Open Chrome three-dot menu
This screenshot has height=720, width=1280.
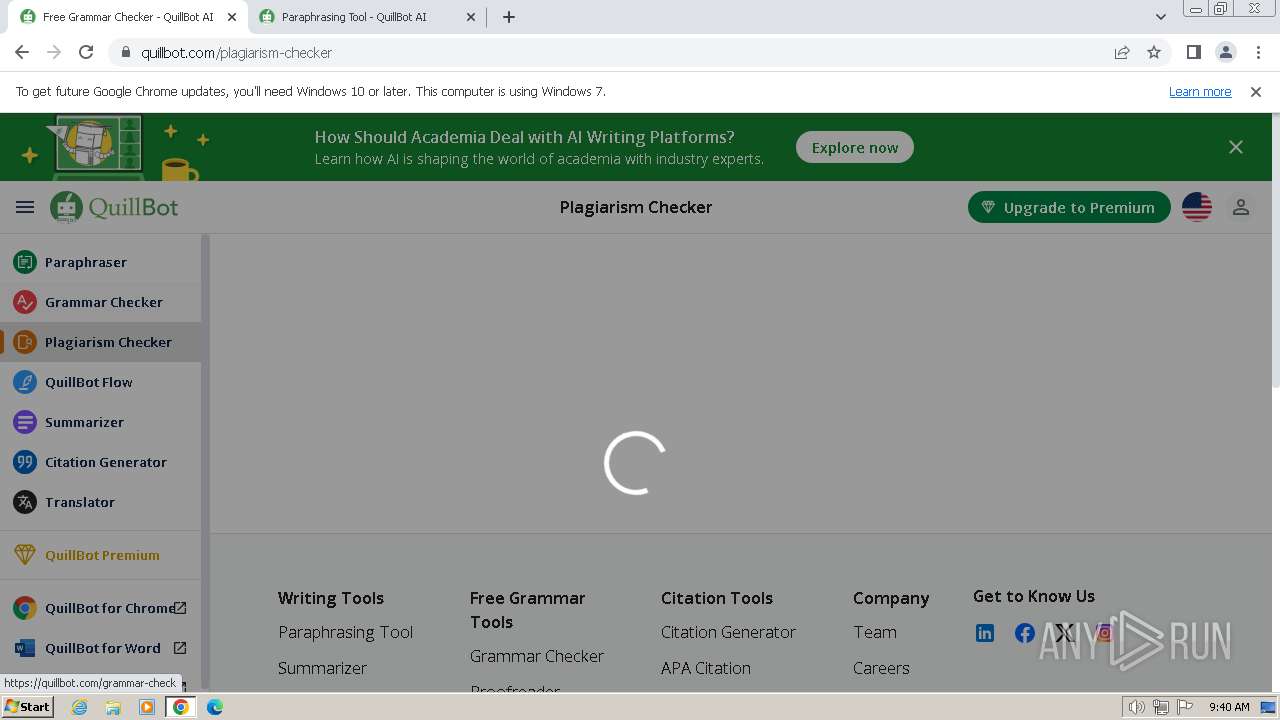click(1258, 52)
